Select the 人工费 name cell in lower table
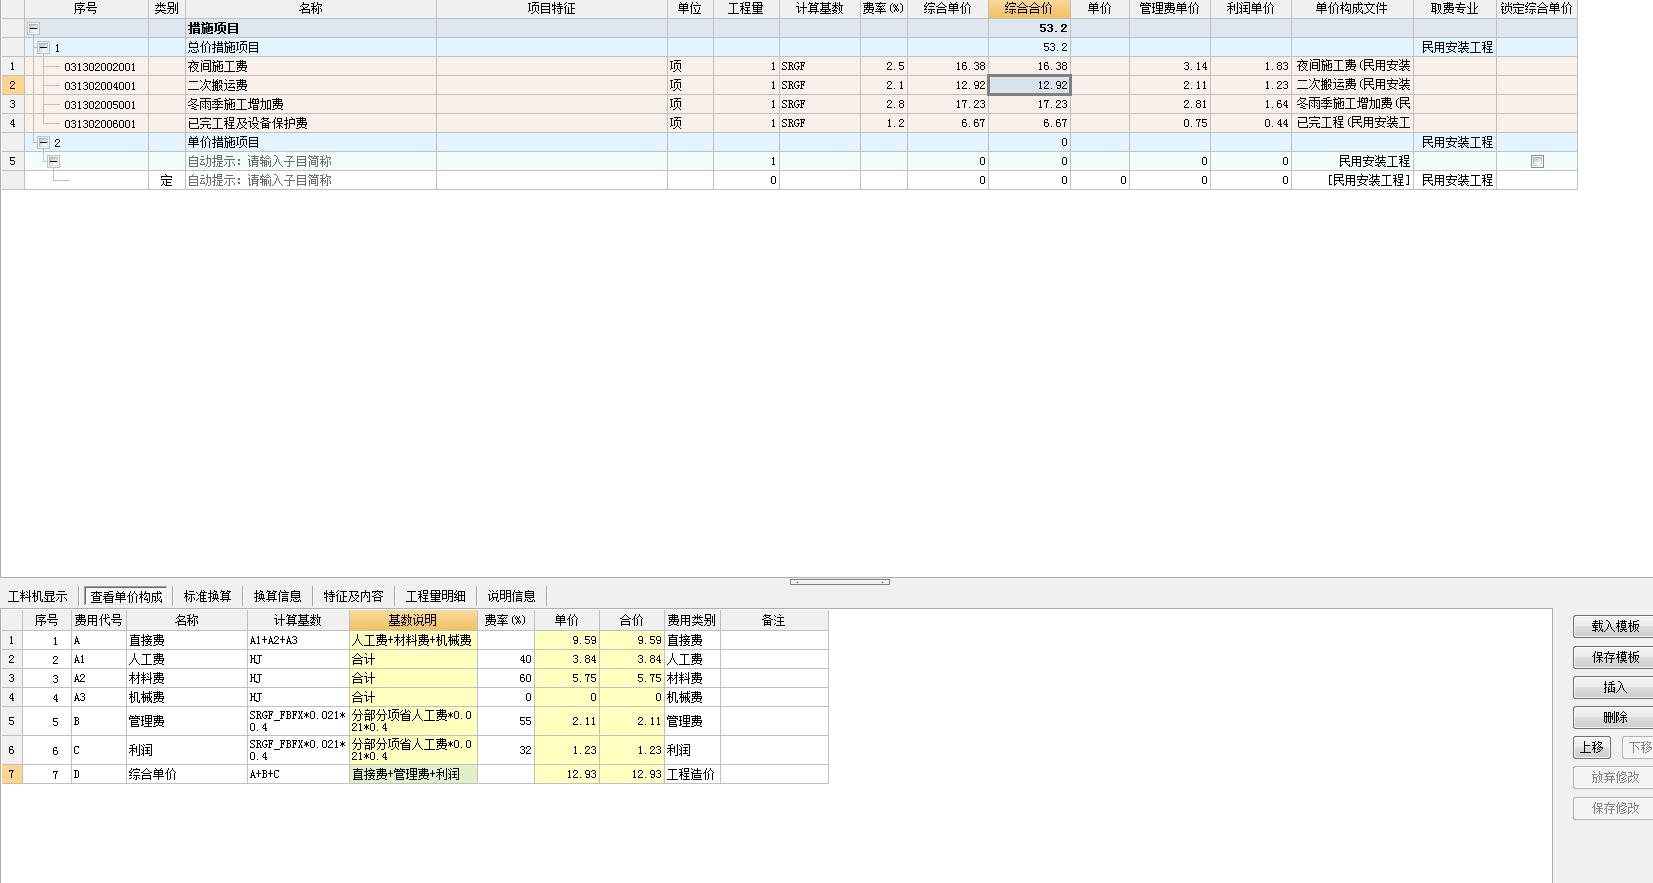 [x=186, y=659]
